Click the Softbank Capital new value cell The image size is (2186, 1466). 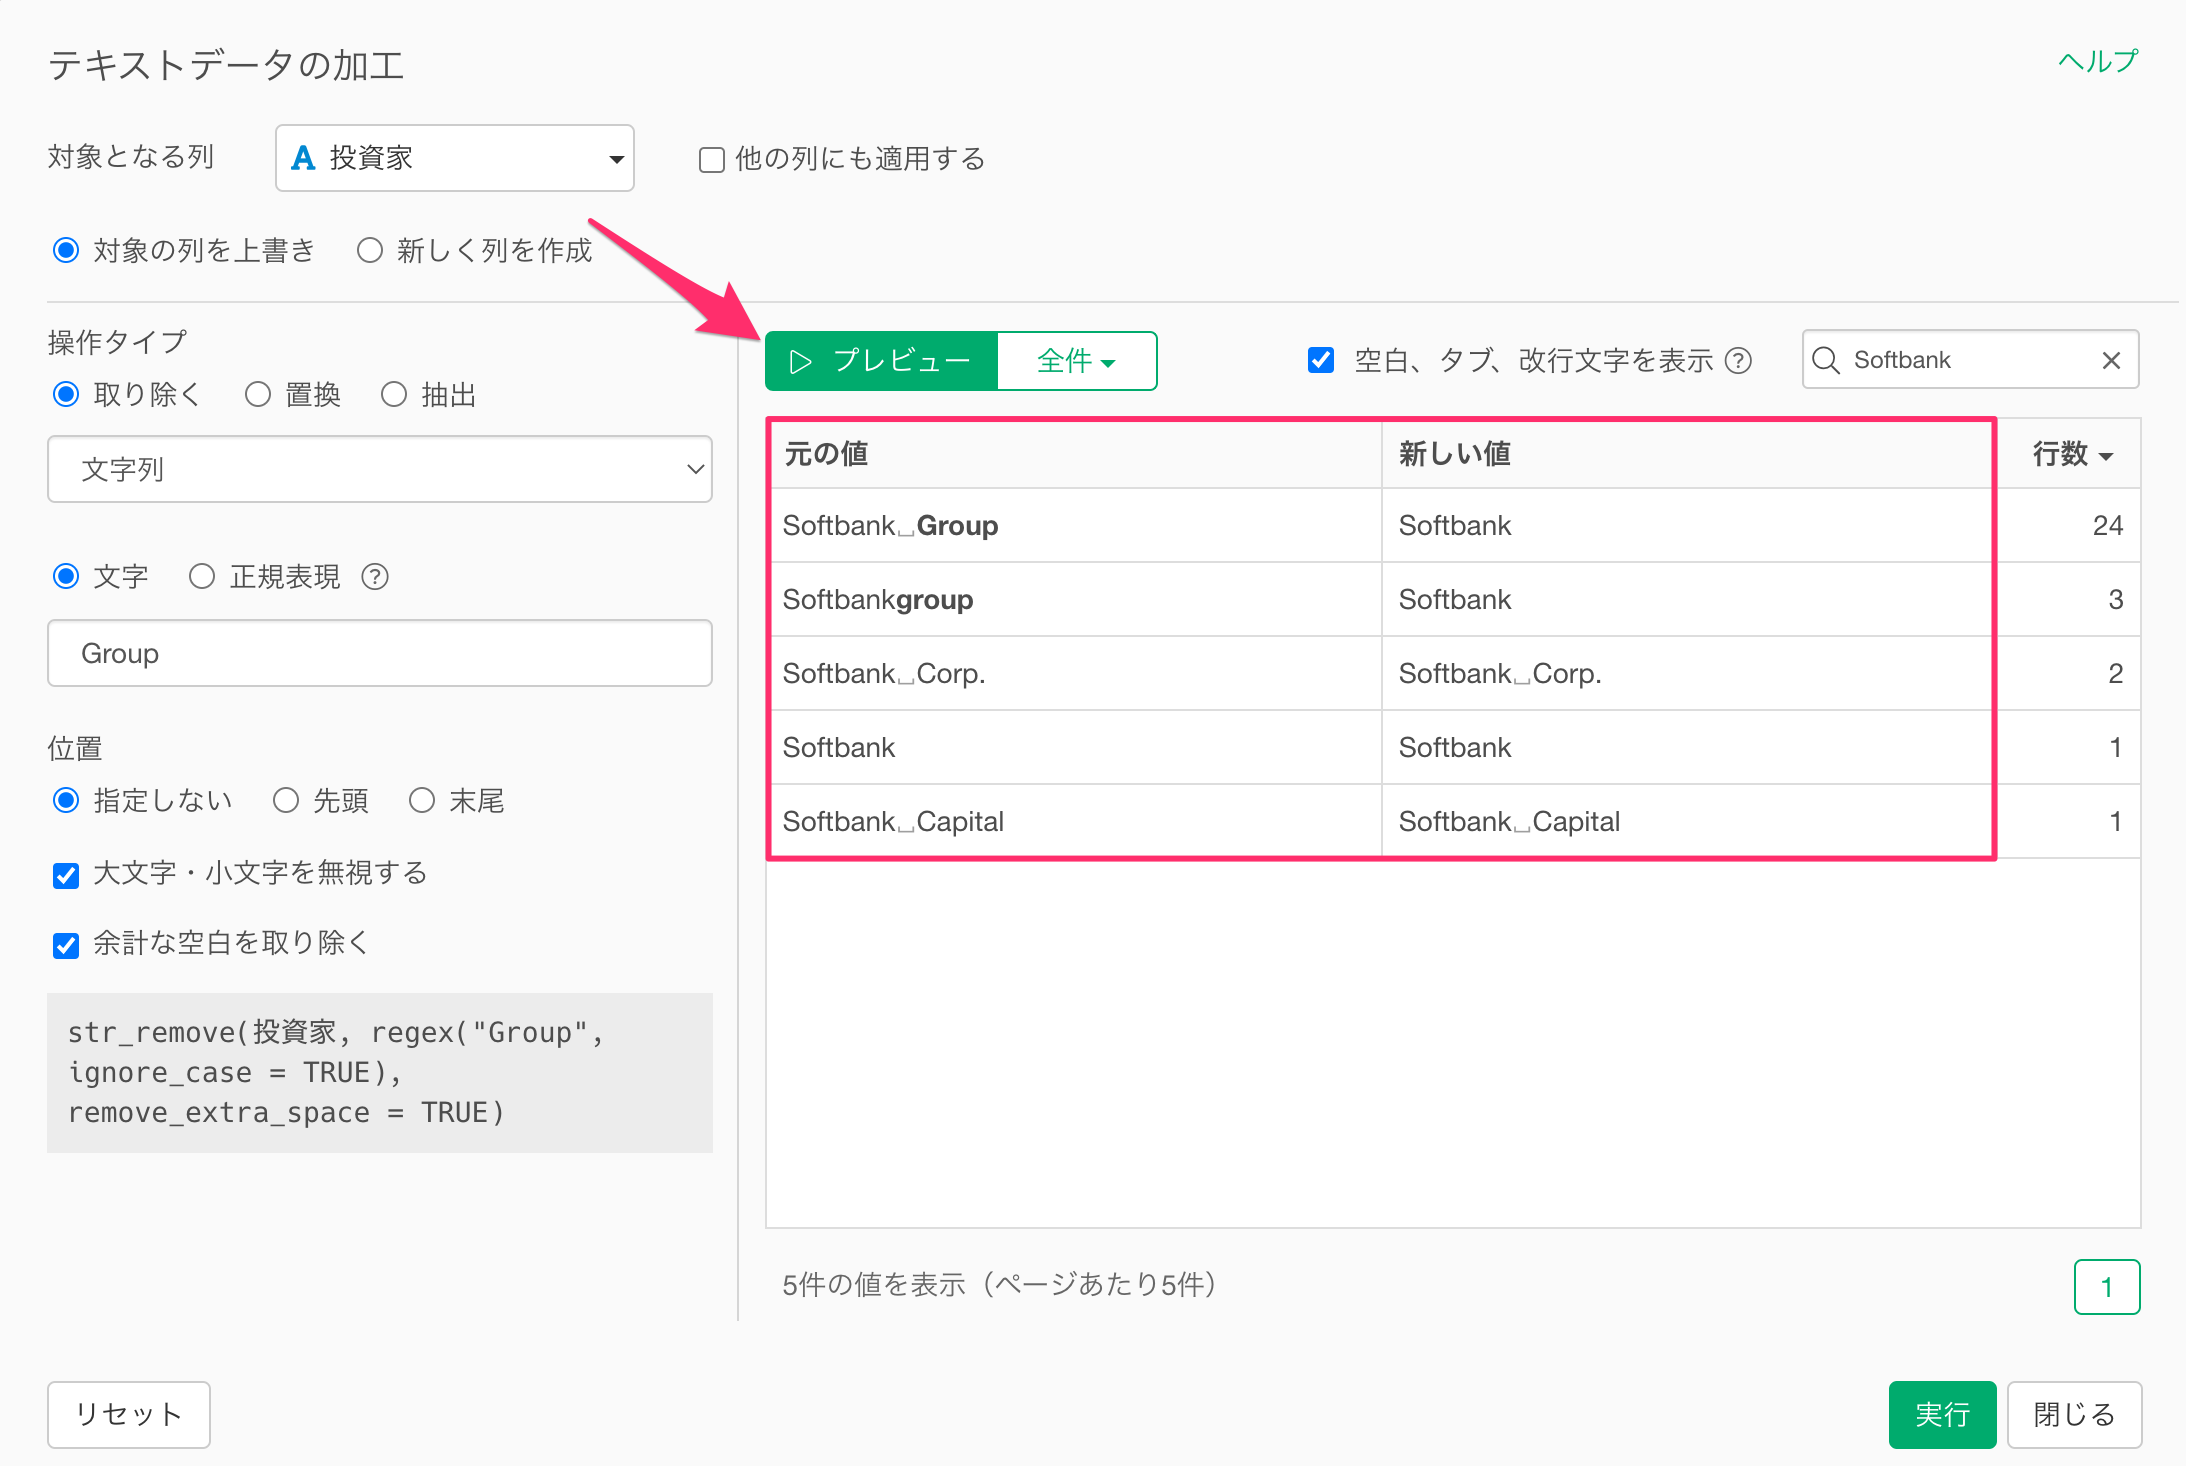1688,821
